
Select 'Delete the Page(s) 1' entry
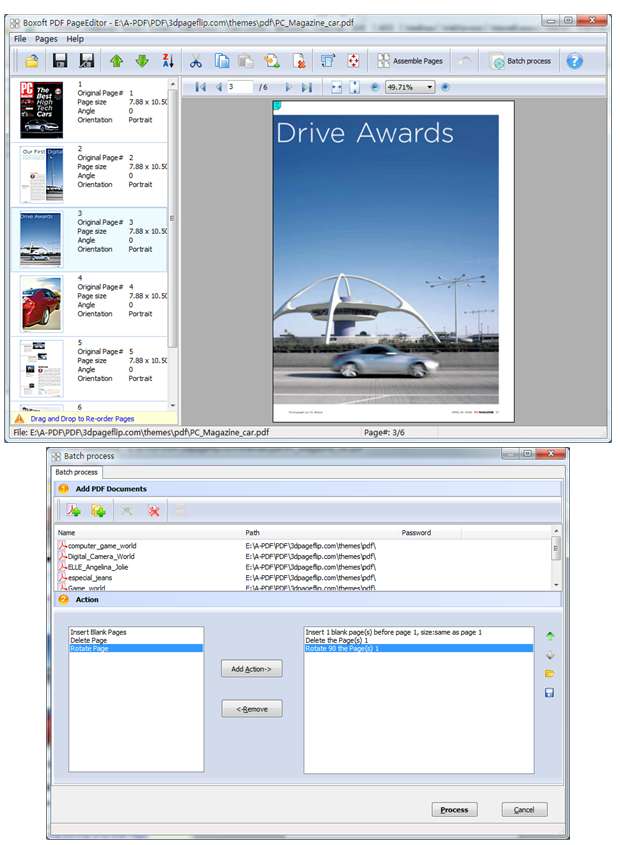click(x=419, y=640)
